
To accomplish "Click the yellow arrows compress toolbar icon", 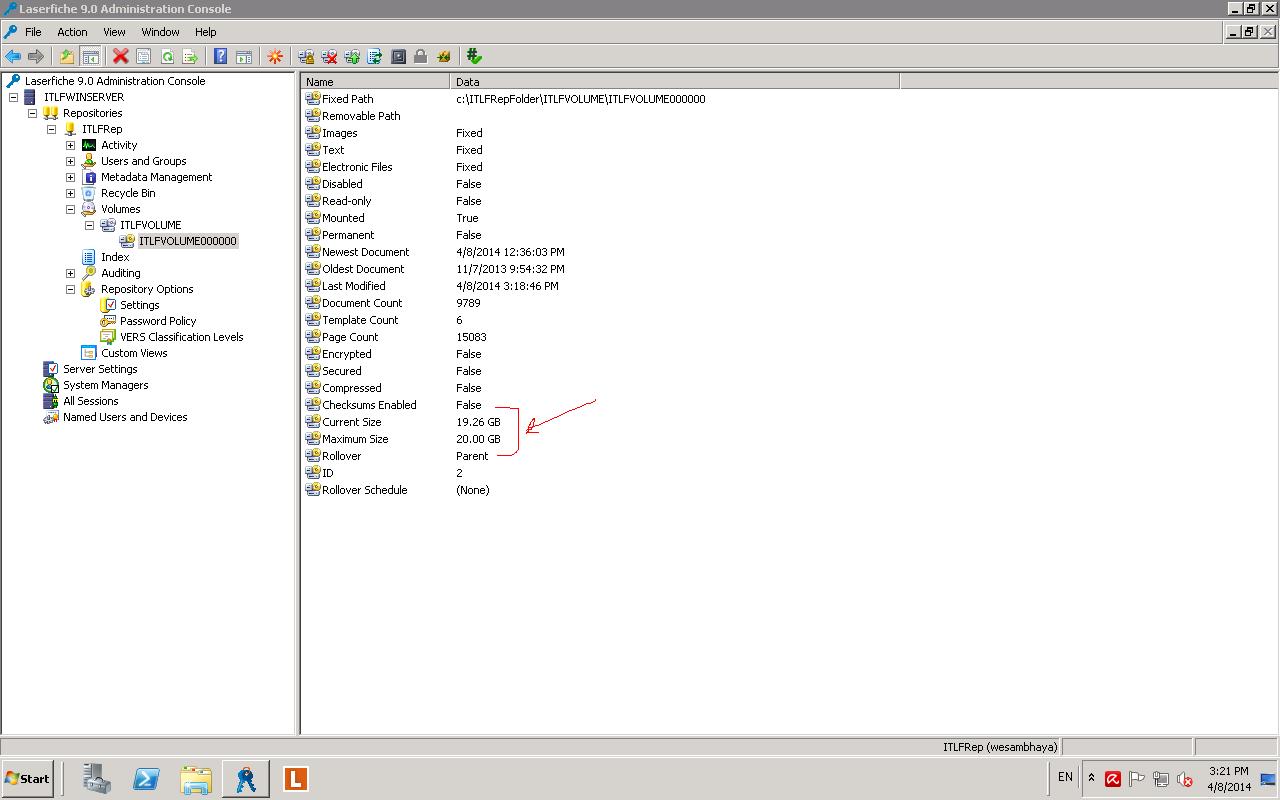I will point(444,57).
